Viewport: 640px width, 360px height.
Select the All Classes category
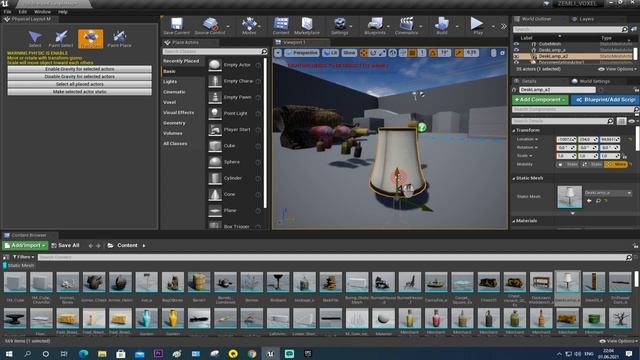click(176, 144)
